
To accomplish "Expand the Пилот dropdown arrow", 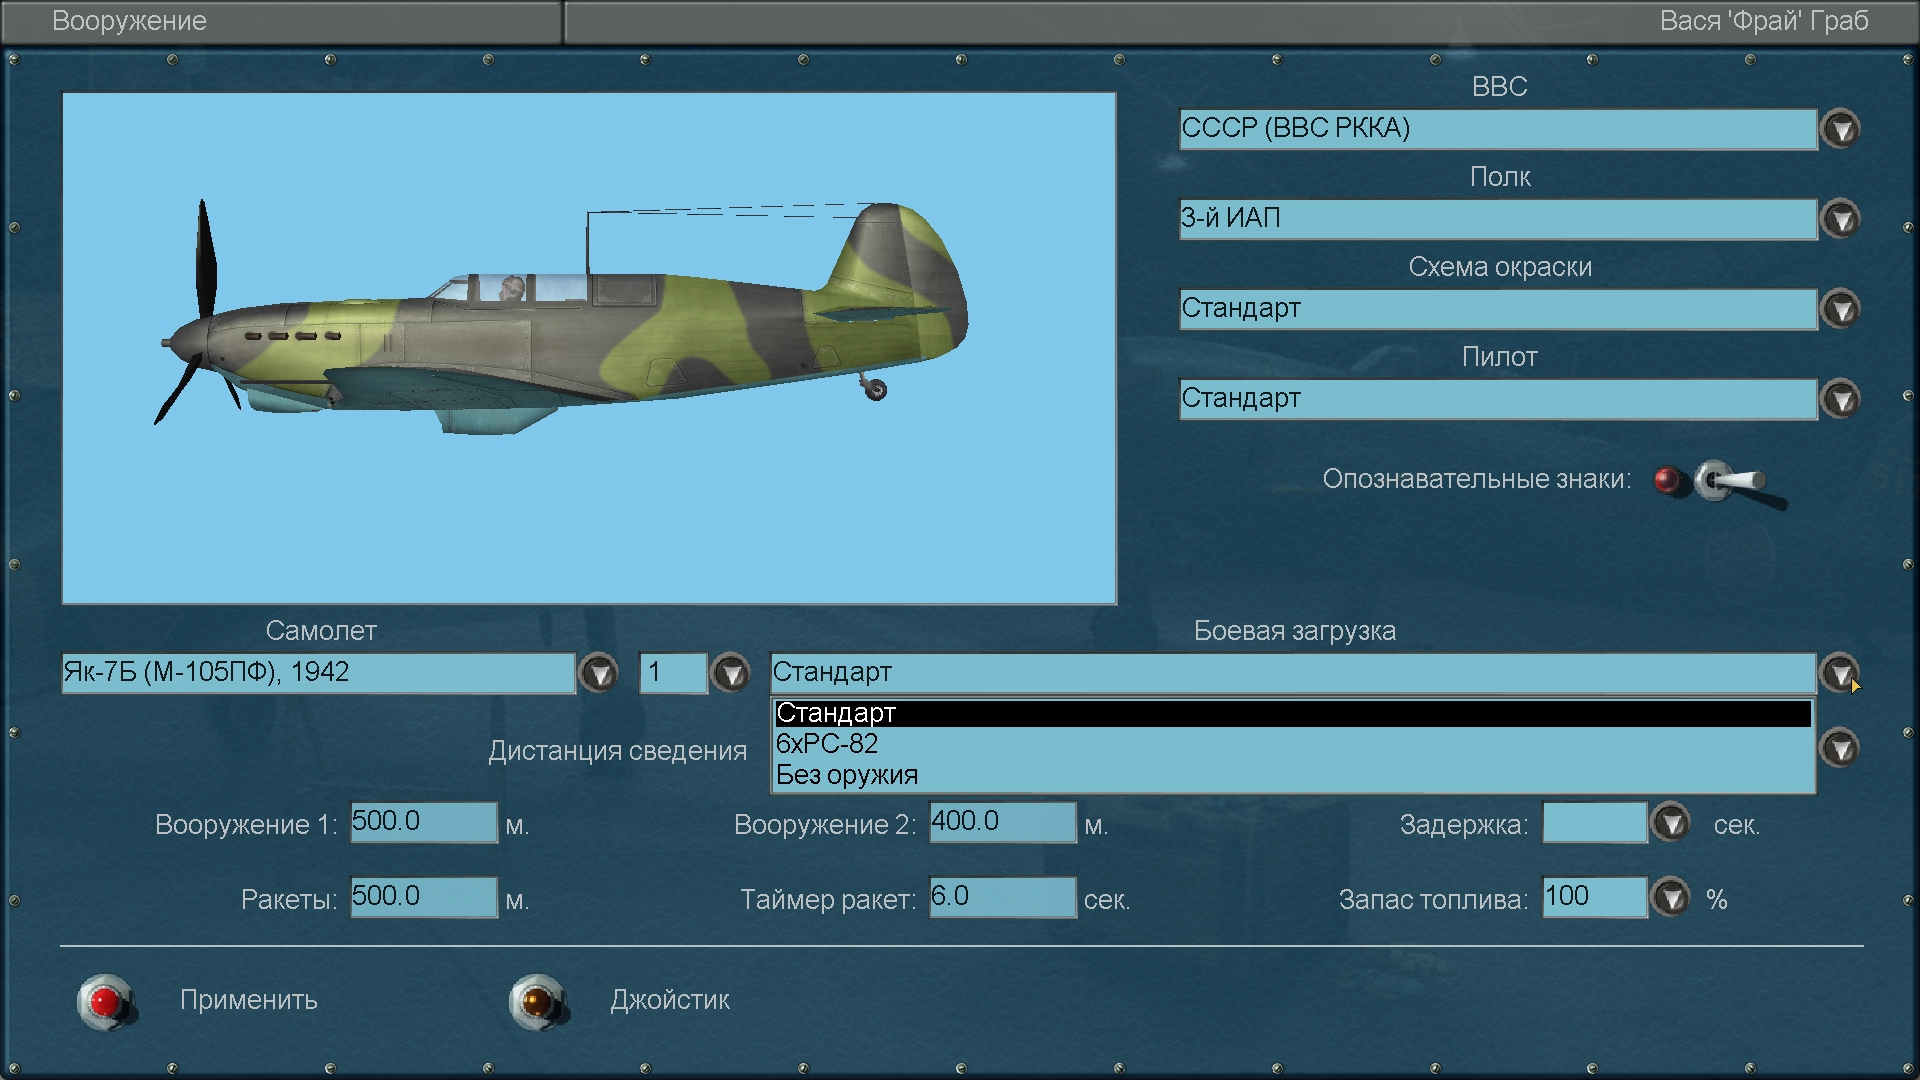I will (1840, 399).
